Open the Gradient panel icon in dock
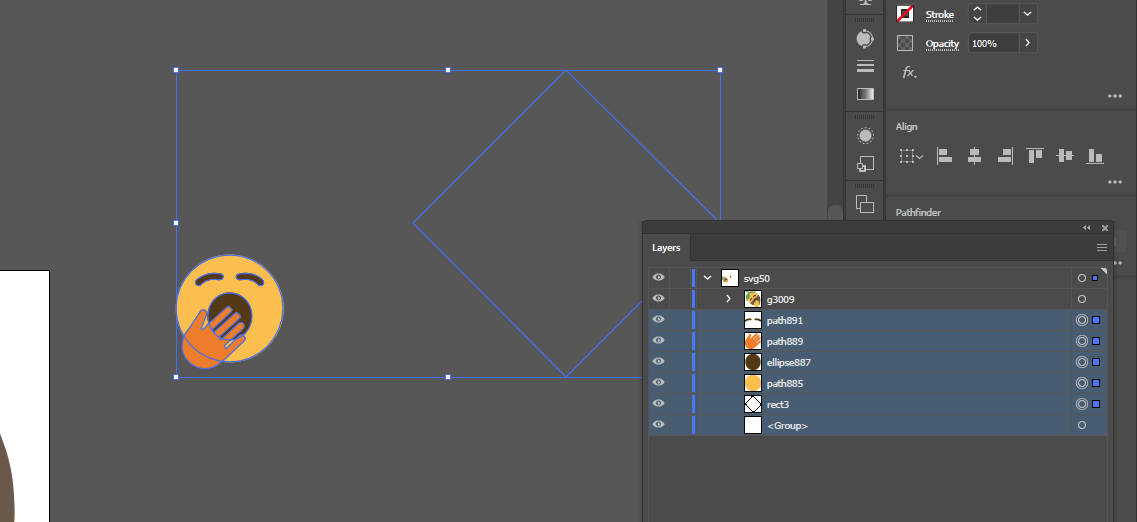Screen dimensions: 1137x522 click(x=865, y=94)
